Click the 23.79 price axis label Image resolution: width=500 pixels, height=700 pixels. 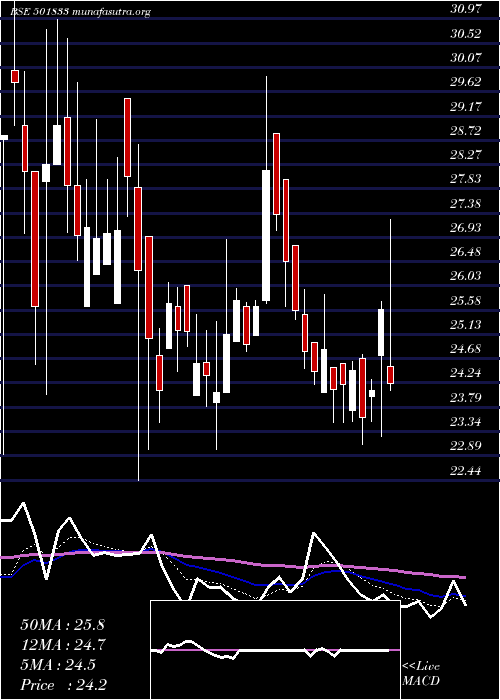pos(466,397)
